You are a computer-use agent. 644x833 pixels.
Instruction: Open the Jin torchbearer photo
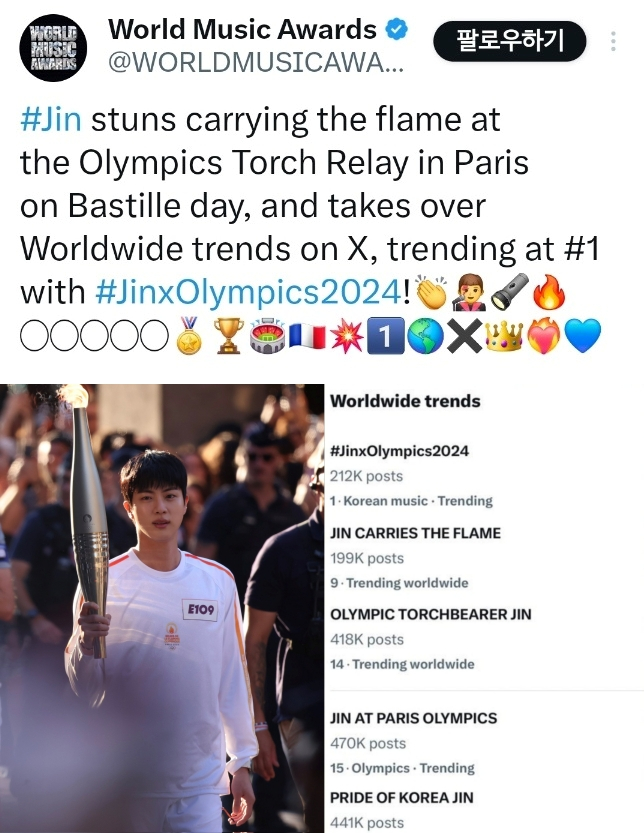162,608
